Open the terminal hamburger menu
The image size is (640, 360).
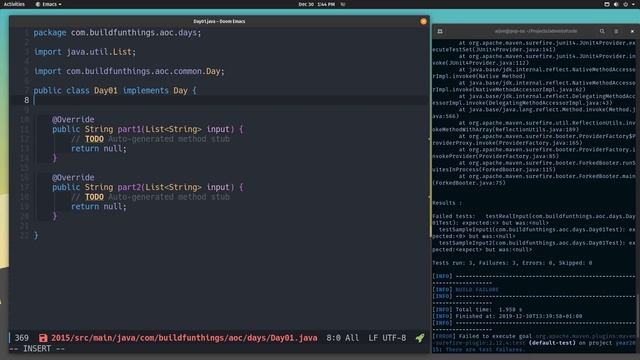[x=616, y=31]
